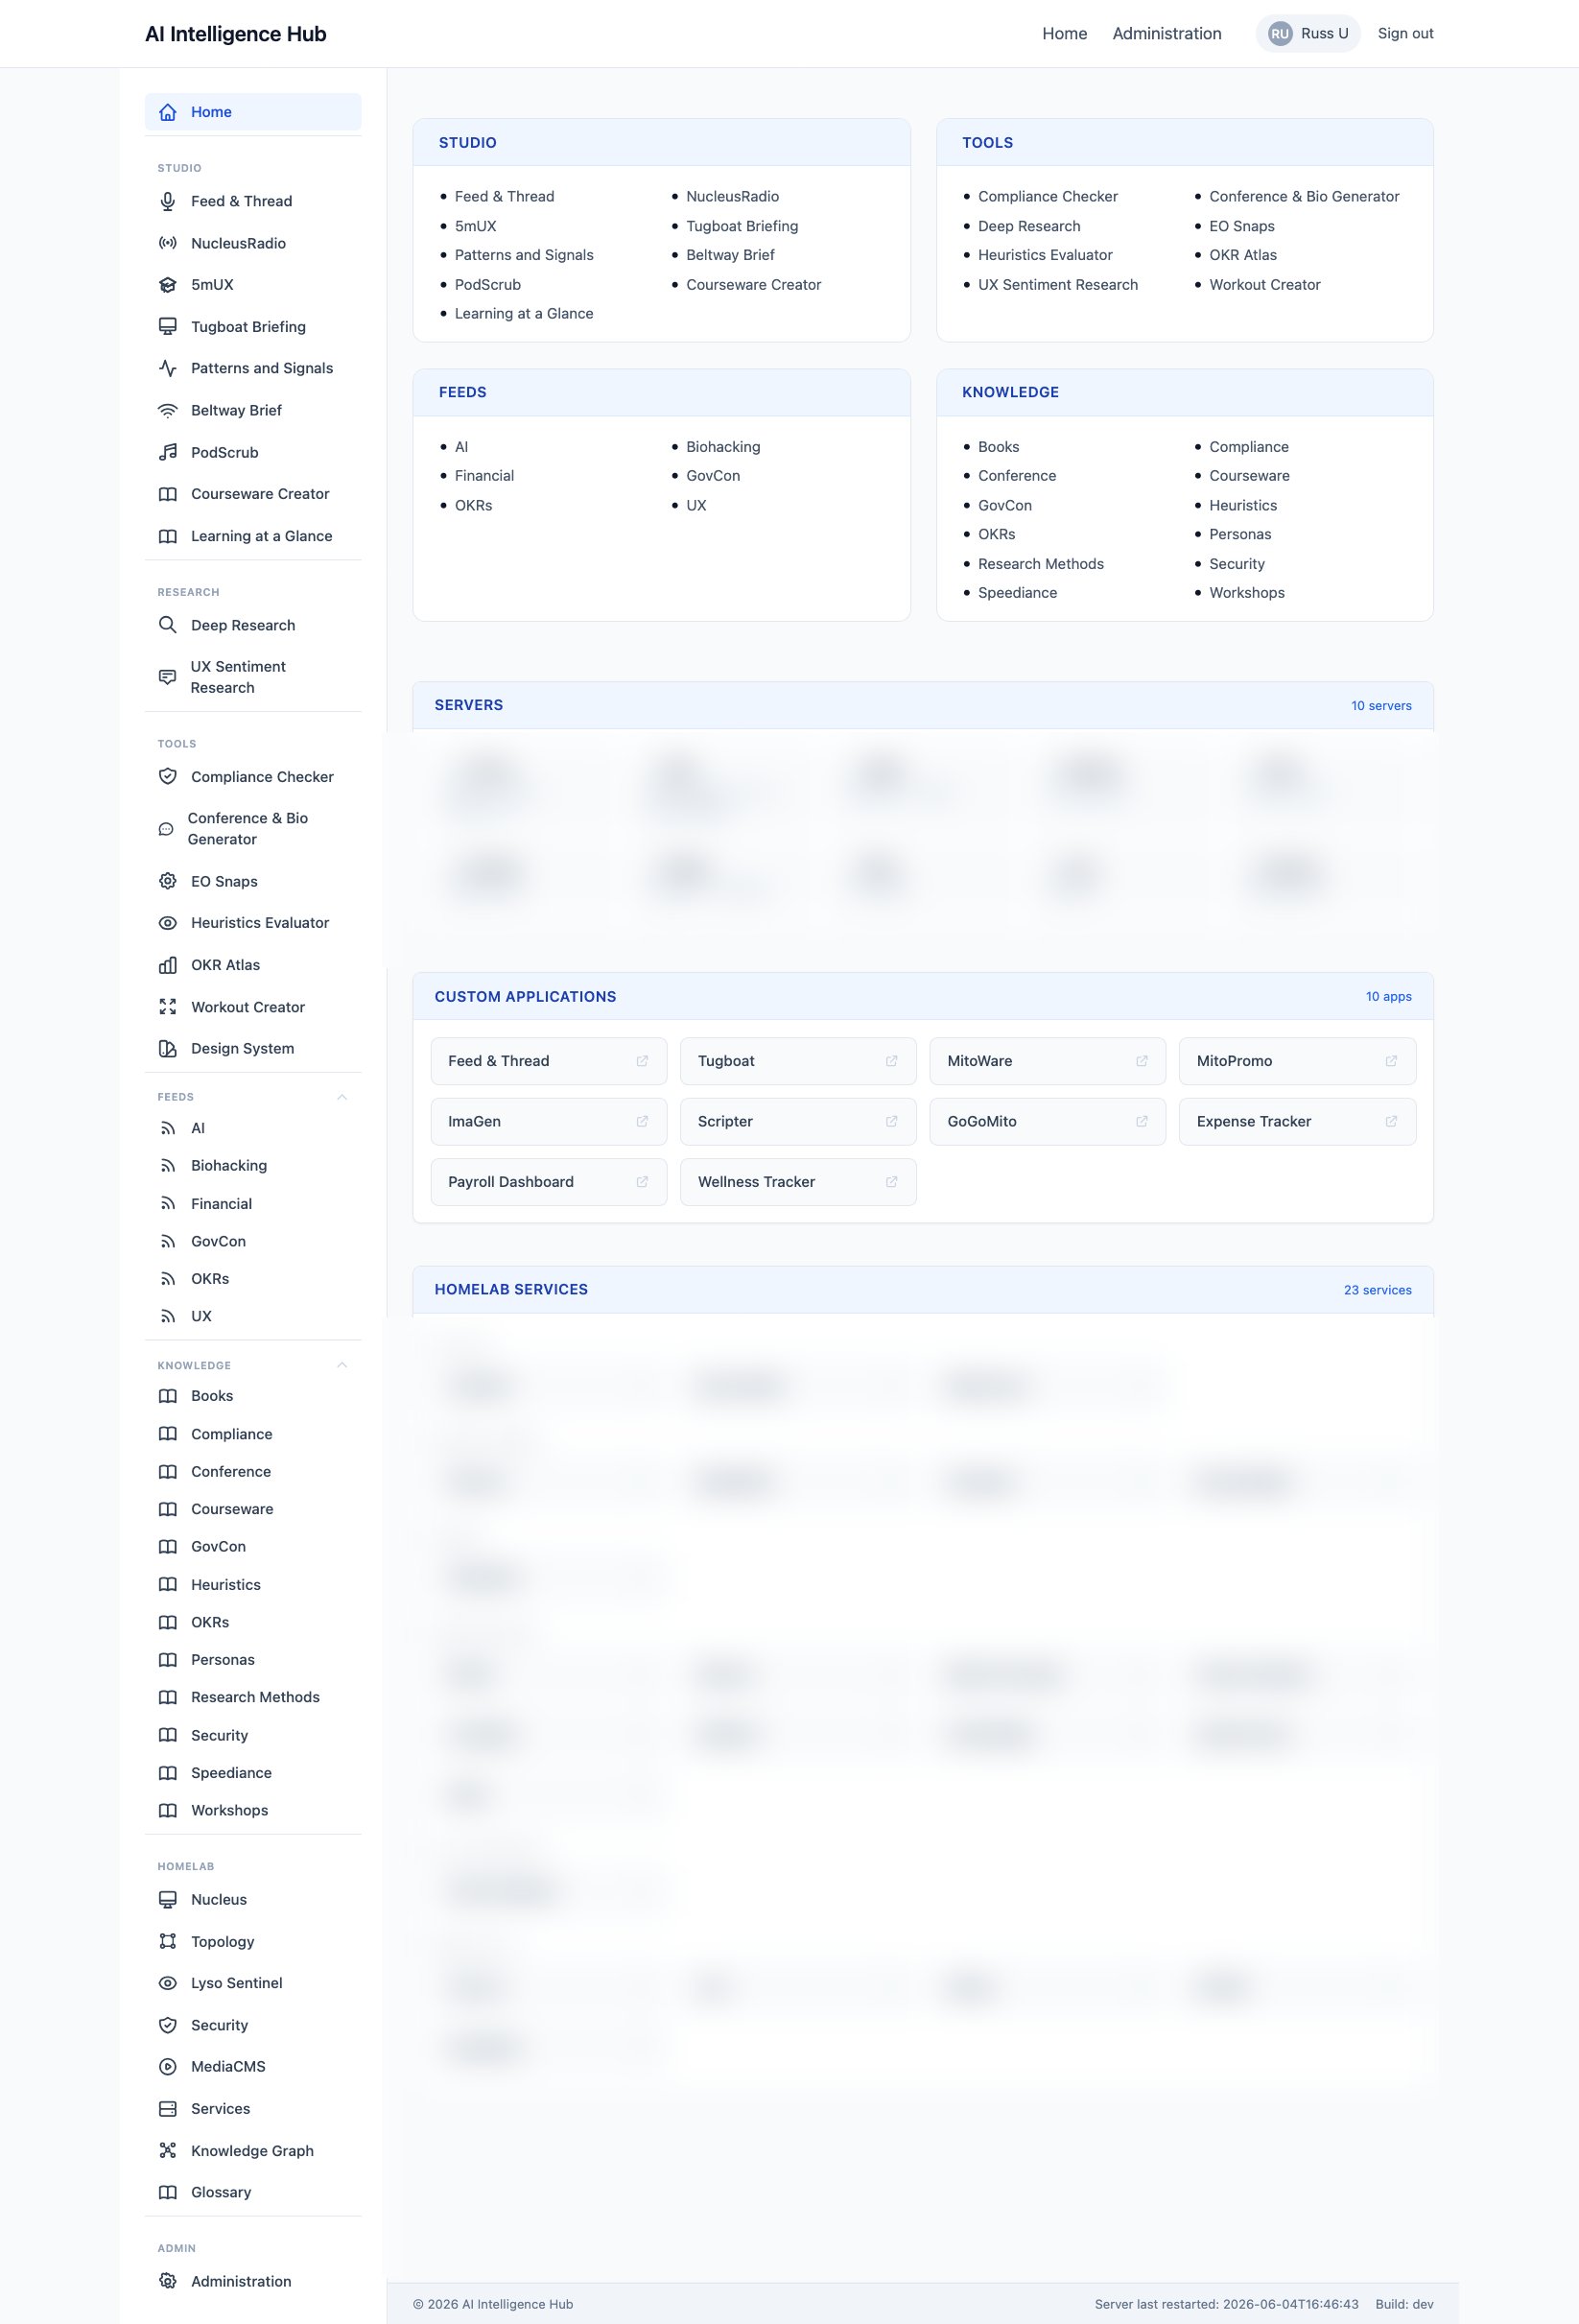Select Speediance in the Knowledge sidebar list

pyautogui.click(x=253, y=1773)
